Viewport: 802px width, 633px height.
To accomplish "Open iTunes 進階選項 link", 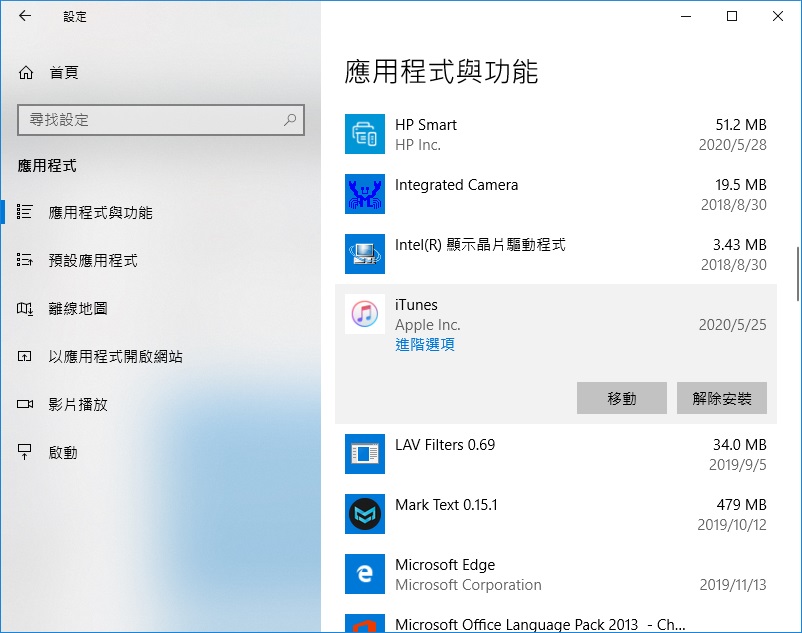I will click(425, 345).
